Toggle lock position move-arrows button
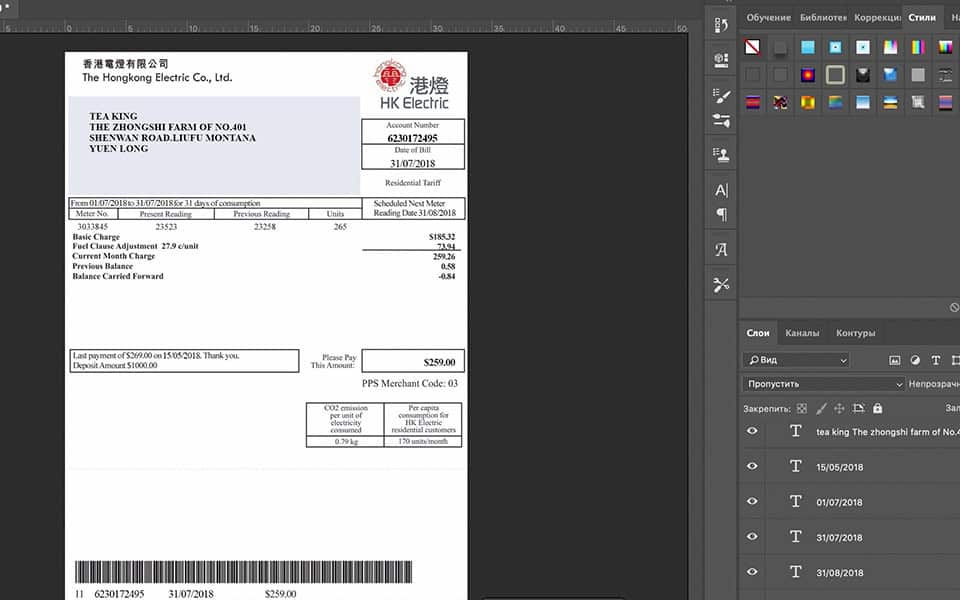Screen dimensions: 960x600 [x=839, y=408]
